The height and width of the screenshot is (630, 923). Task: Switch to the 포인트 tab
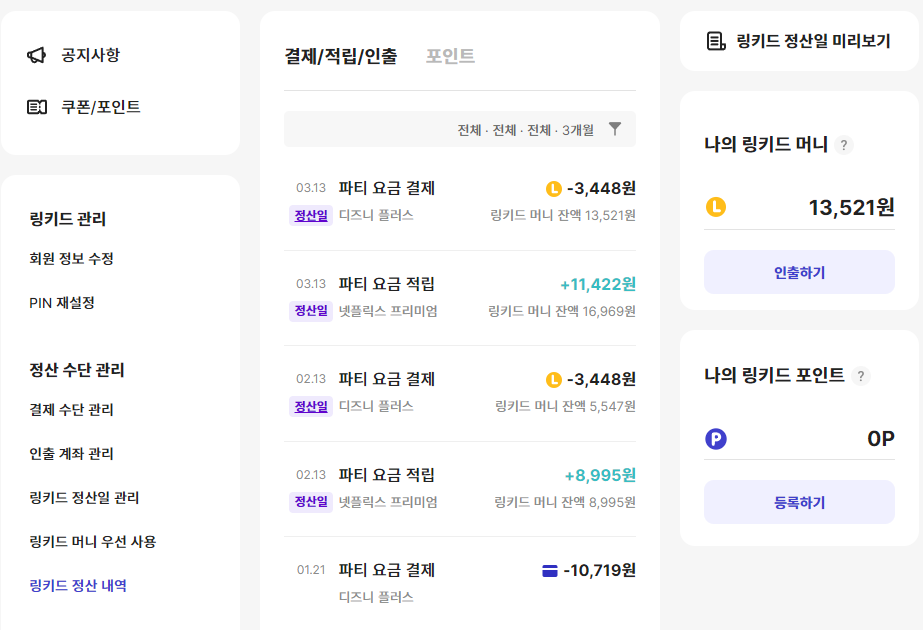pyautogui.click(x=450, y=56)
